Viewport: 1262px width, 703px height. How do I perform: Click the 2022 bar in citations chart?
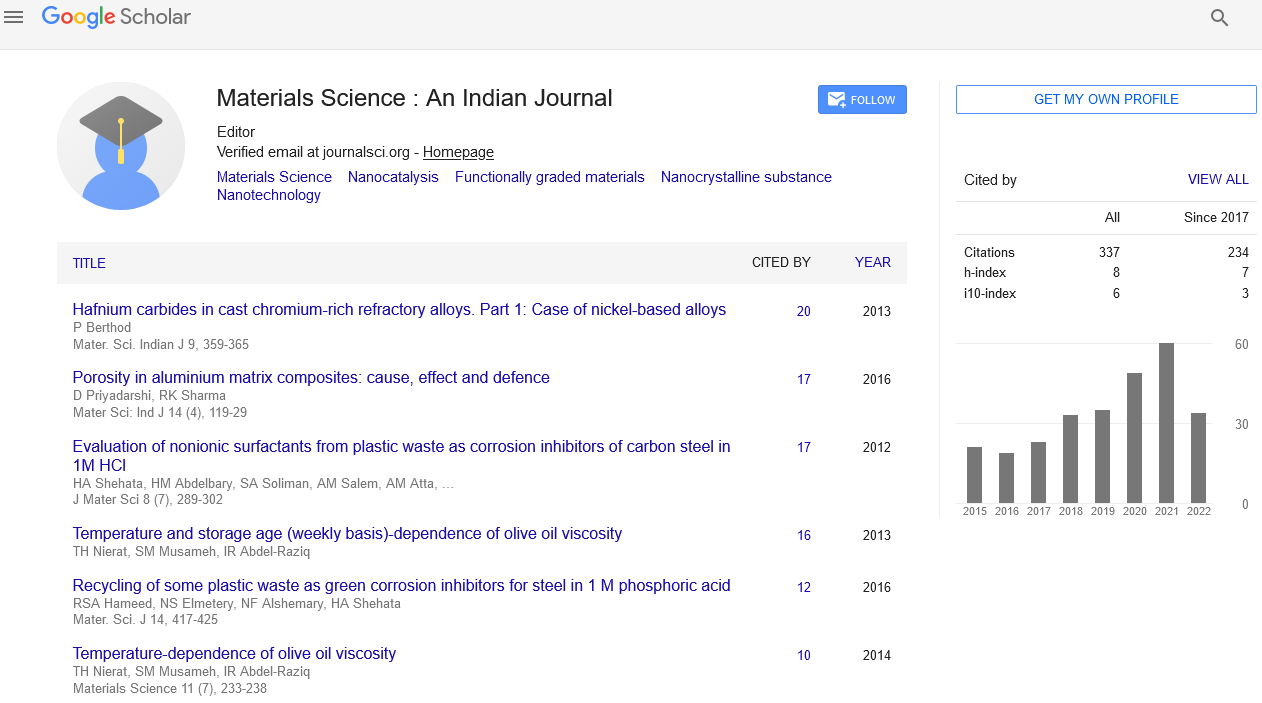click(1198, 458)
